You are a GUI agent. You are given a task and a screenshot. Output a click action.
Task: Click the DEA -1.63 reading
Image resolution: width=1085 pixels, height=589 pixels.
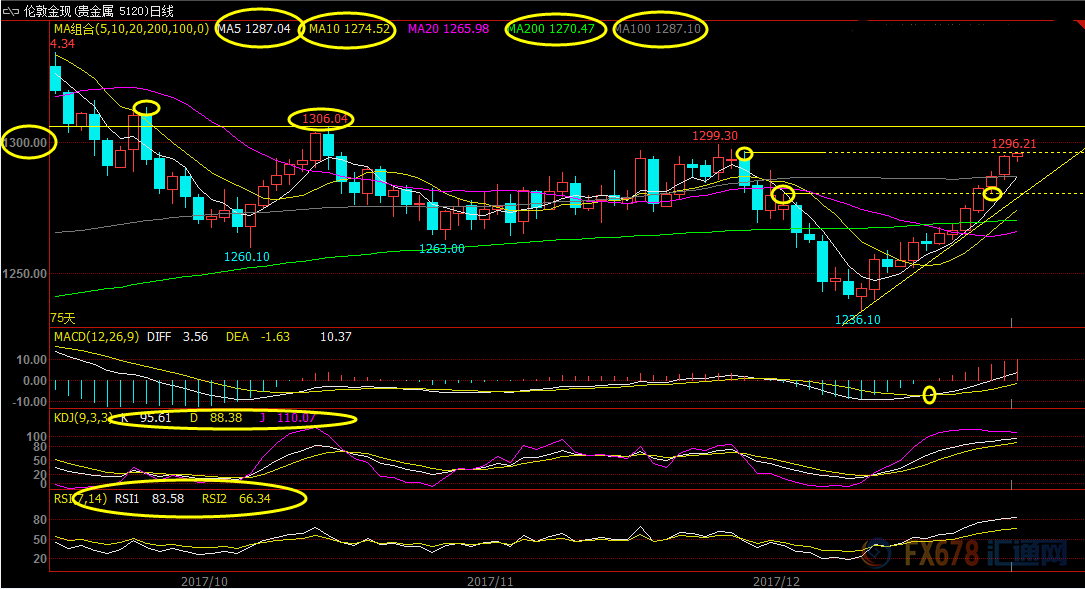(x=257, y=337)
